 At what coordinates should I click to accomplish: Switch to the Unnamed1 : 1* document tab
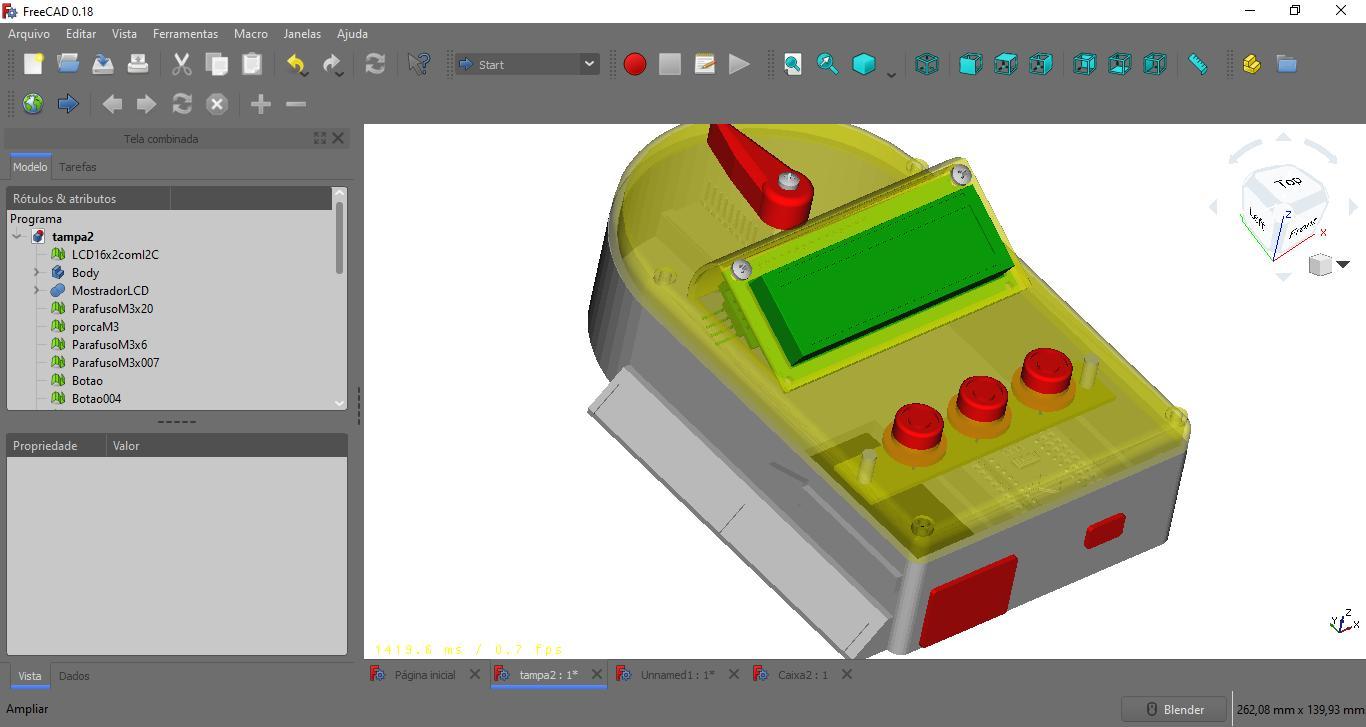tap(677, 675)
